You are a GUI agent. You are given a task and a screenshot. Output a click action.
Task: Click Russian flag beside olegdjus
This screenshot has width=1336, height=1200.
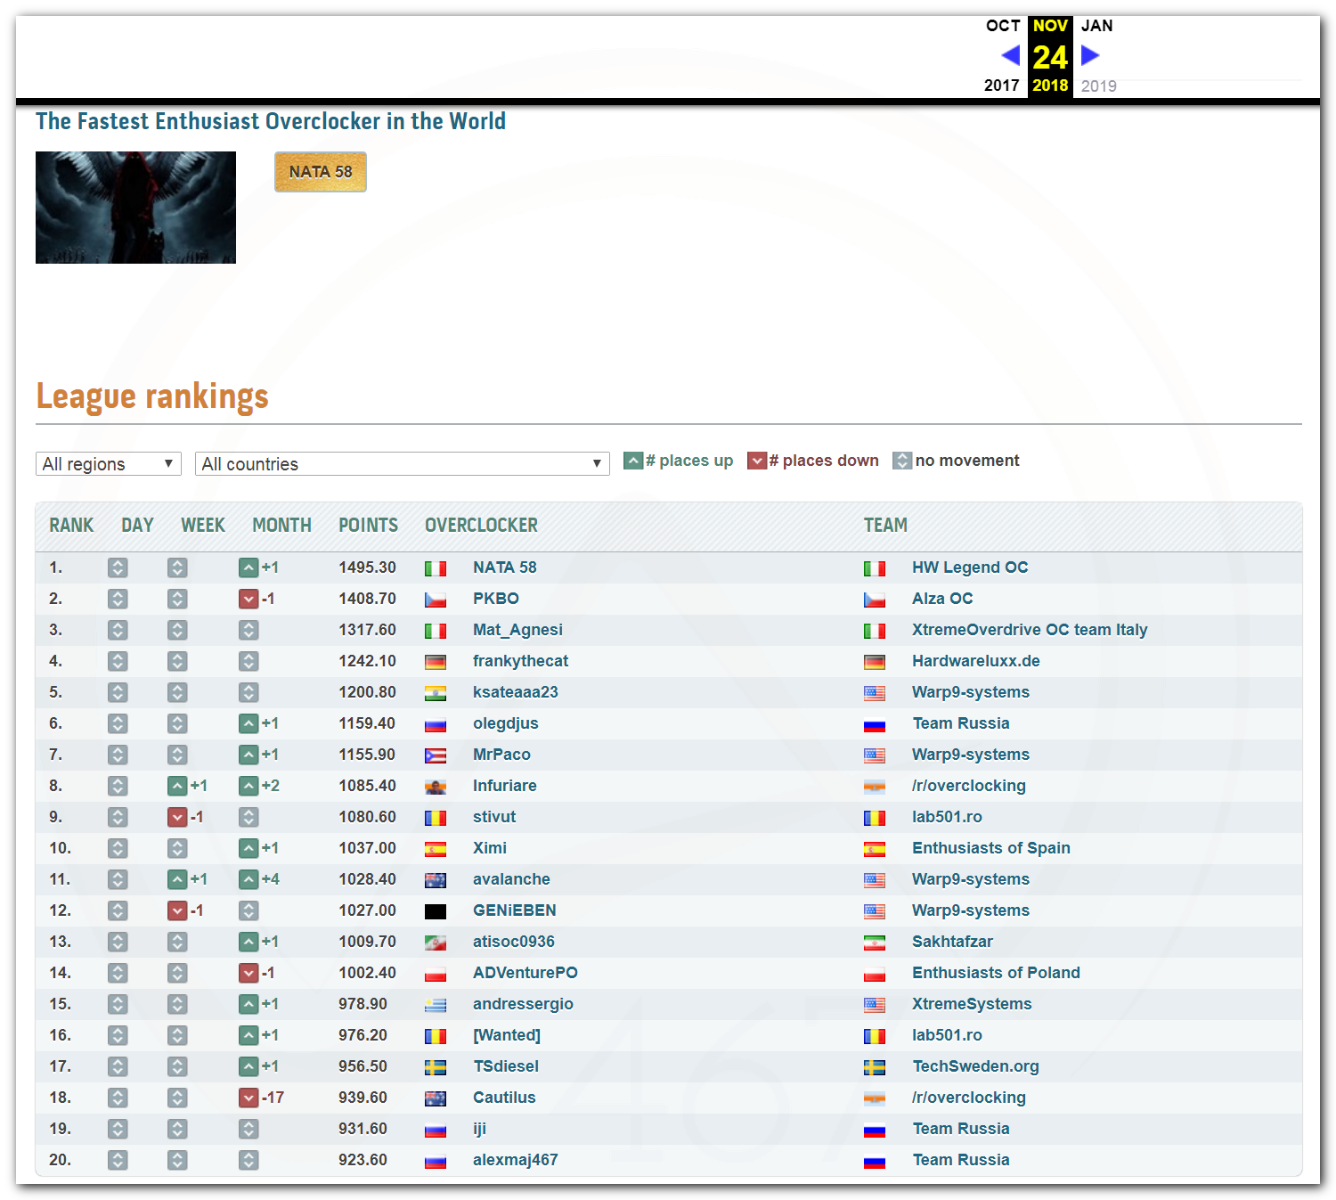435,725
